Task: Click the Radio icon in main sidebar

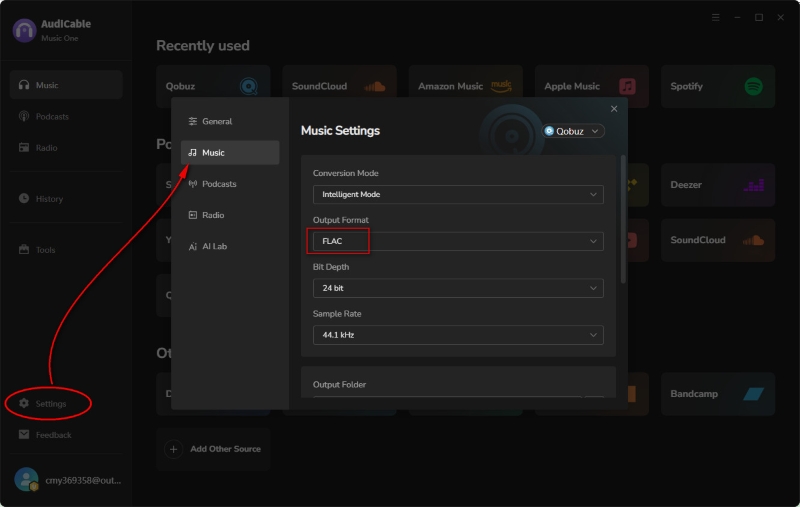Action: pyautogui.click(x=24, y=147)
